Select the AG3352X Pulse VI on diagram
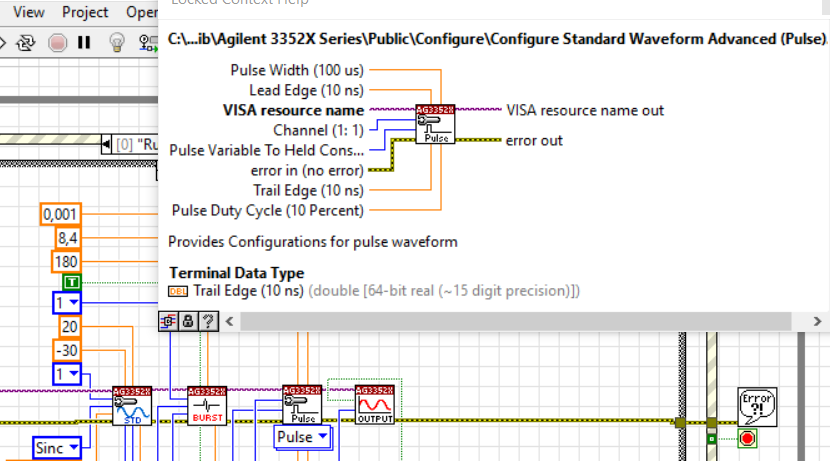 coord(302,404)
